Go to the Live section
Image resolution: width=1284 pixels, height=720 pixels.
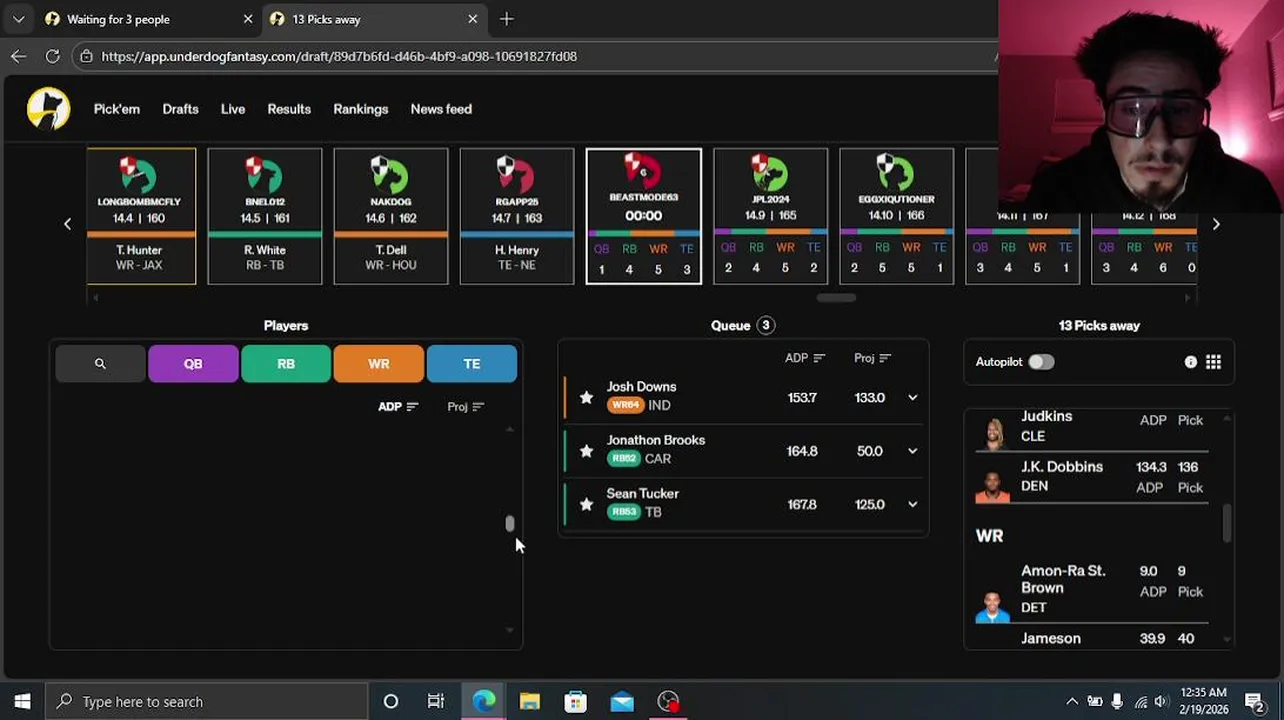(x=233, y=109)
